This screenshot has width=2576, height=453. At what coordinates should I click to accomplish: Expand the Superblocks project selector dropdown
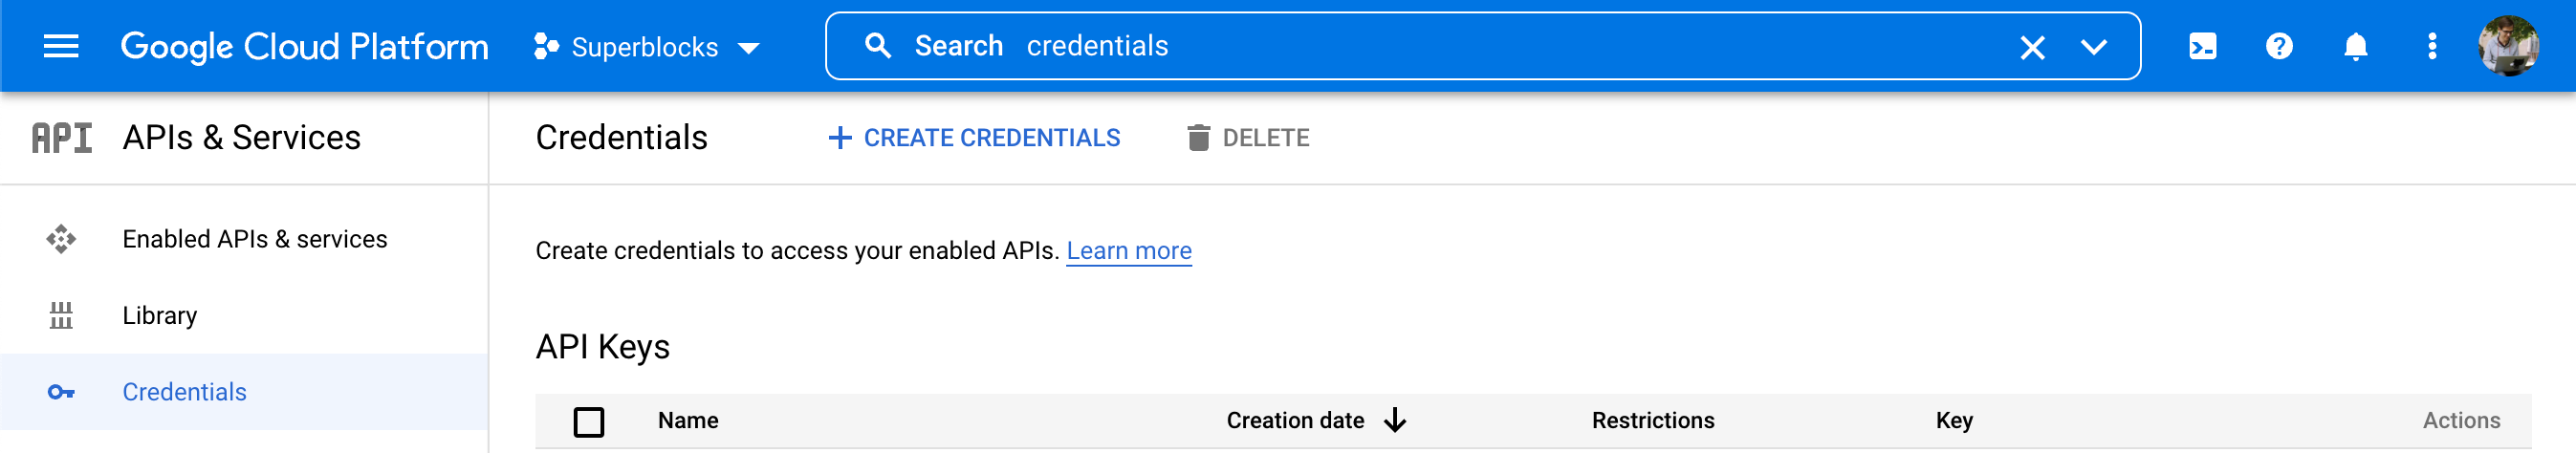coord(646,47)
